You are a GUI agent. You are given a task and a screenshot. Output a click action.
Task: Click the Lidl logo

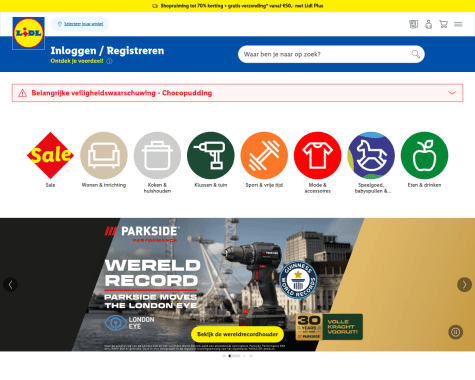[x=28, y=33]
